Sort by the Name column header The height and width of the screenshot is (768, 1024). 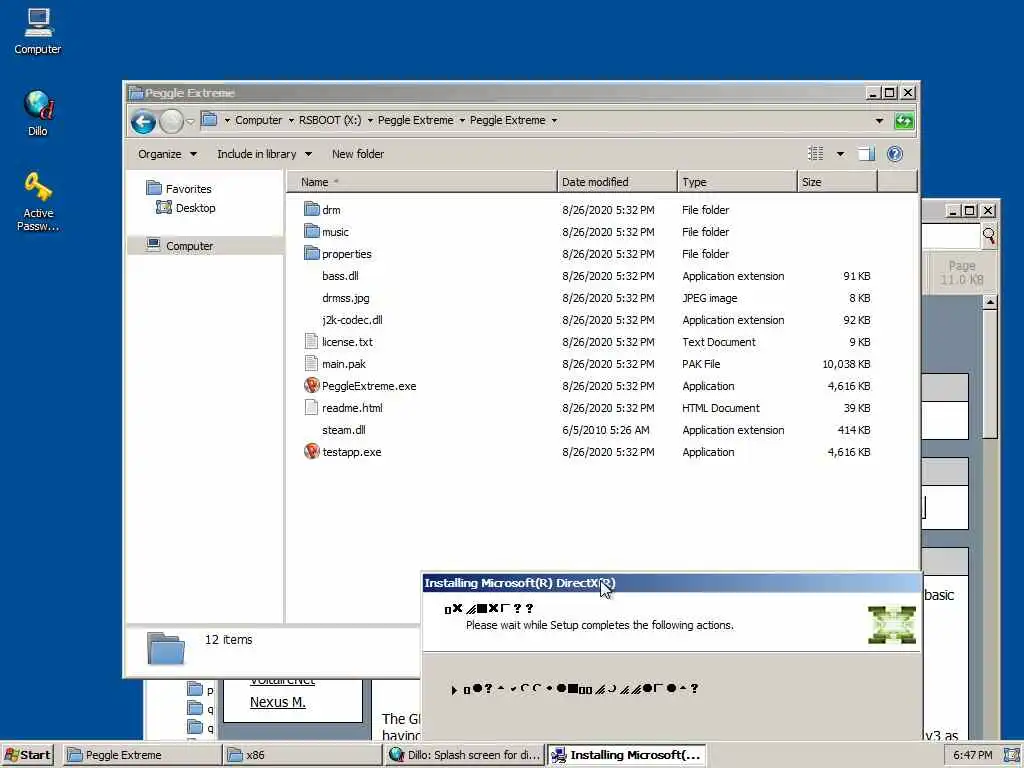(x=422, y=182)
